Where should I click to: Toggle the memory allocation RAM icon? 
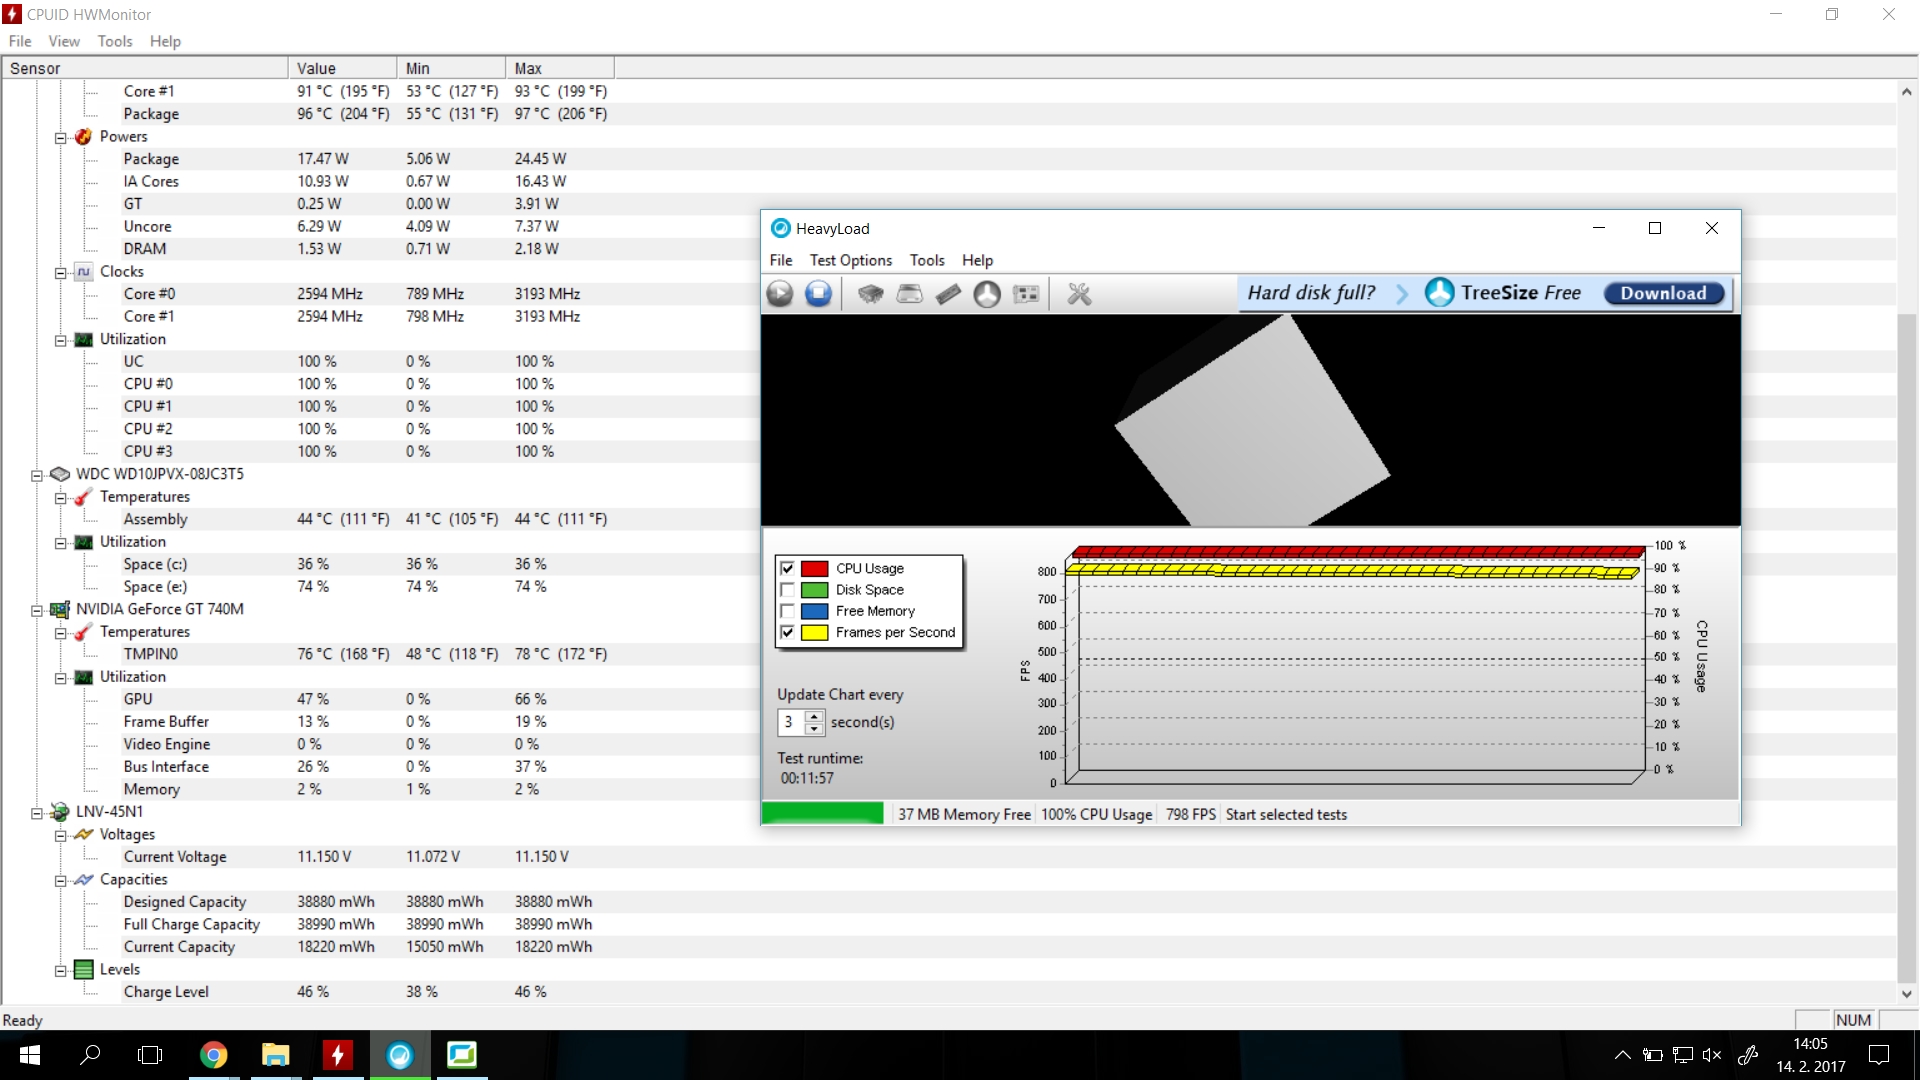(x=948, y=294)
